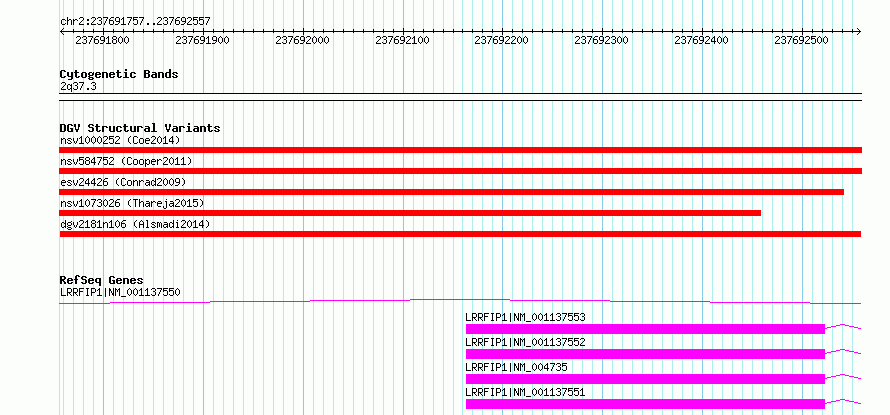Screen dimensions: 890x415
Task: Click the red bar for dgv2181n106
Action: (460, 234)
